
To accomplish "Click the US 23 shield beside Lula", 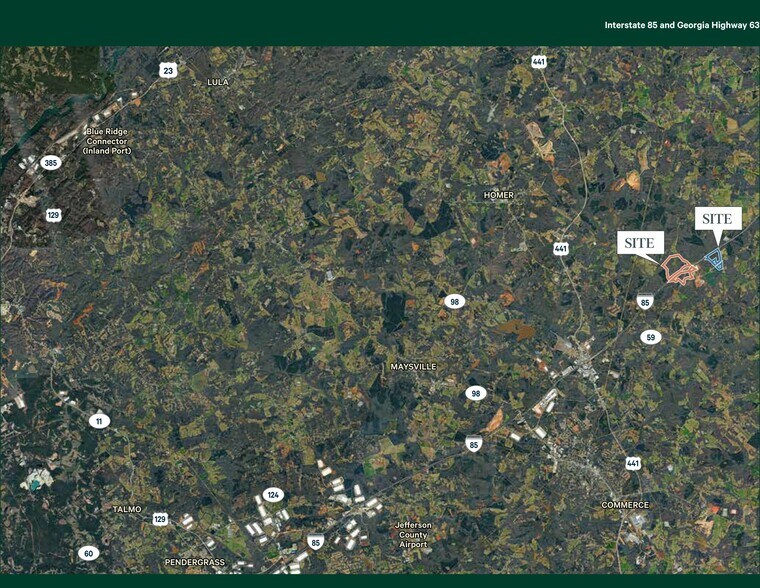I will click(x=168, y=71).
